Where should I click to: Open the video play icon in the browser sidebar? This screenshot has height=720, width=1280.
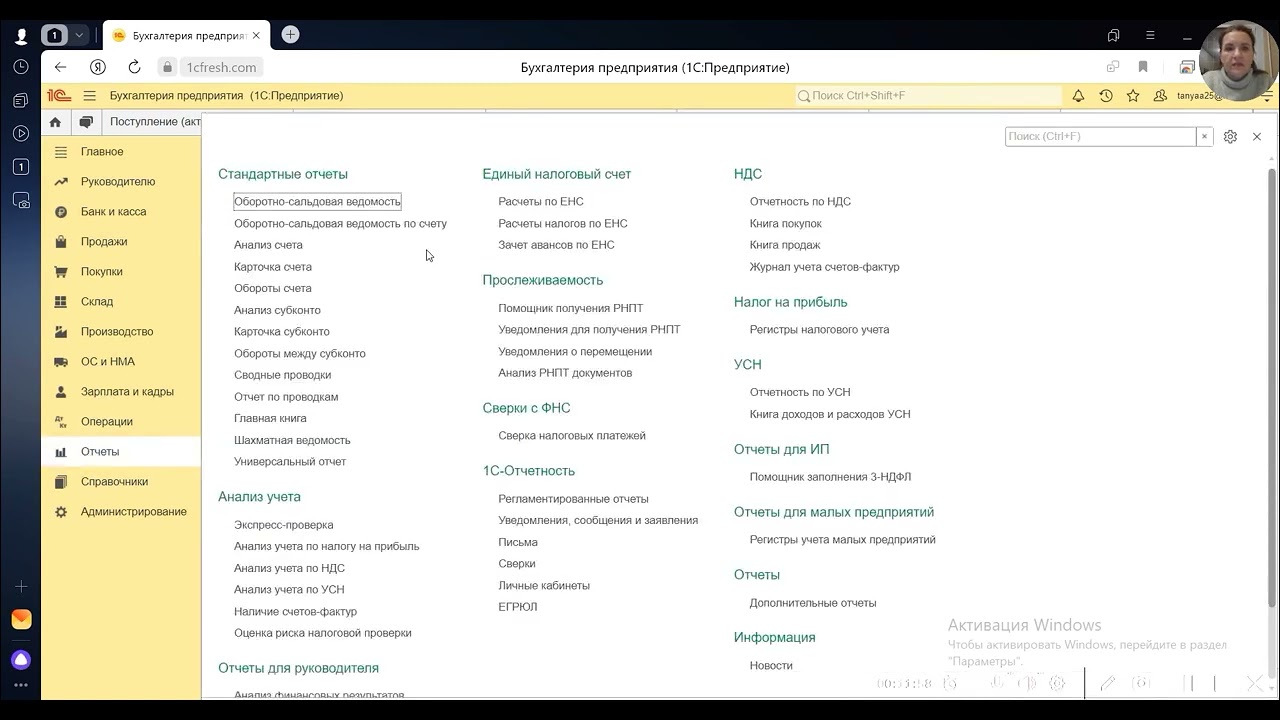[x=21, y=134]
